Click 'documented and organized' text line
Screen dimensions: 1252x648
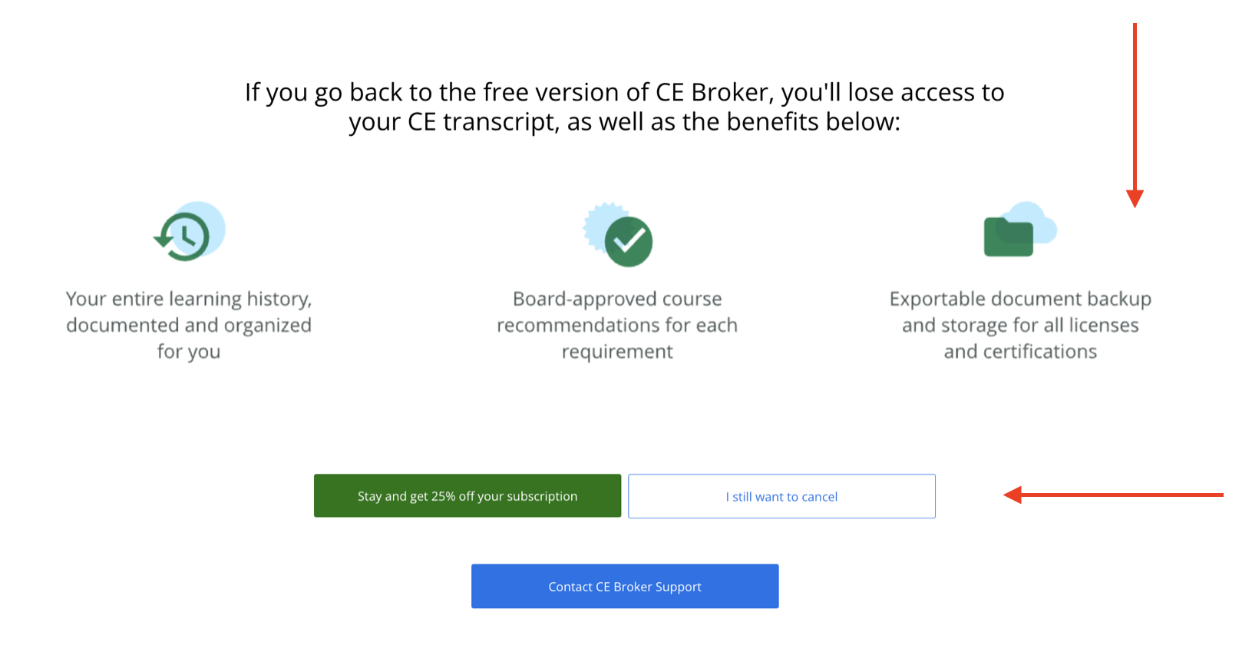click(189, 325)
